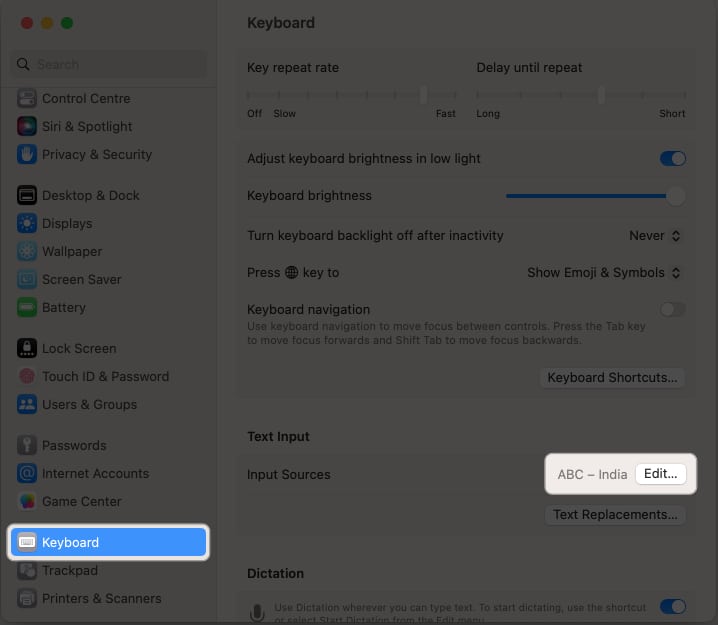Click the Dictation section heading
This screenshot has height=625, width=718.
[x=275, y=574]
